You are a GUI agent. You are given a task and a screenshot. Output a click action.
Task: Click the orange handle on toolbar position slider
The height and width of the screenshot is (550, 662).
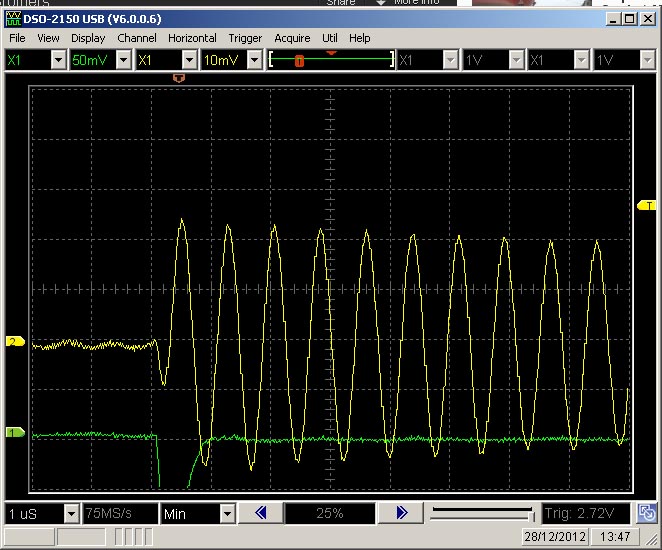(x=299, y=61)
